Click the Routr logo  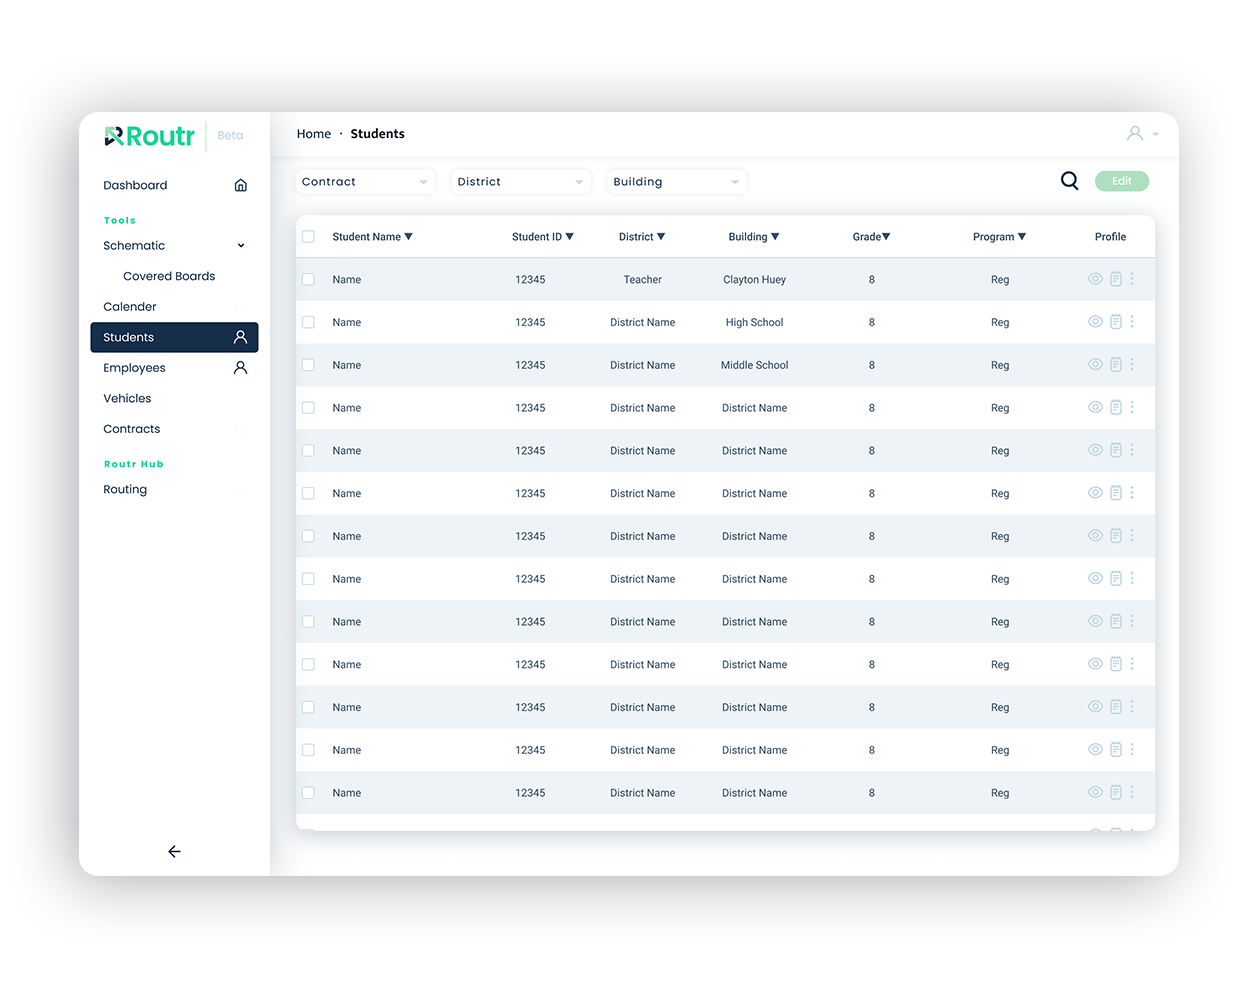tap(148, 136)
